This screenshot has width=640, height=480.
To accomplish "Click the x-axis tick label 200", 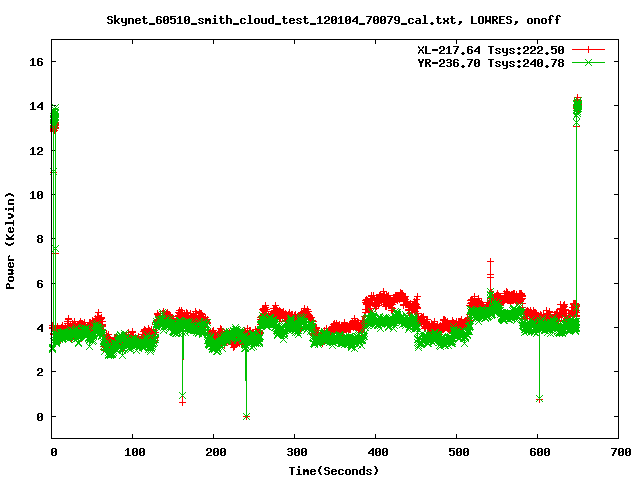I will [x=216, y=452].
